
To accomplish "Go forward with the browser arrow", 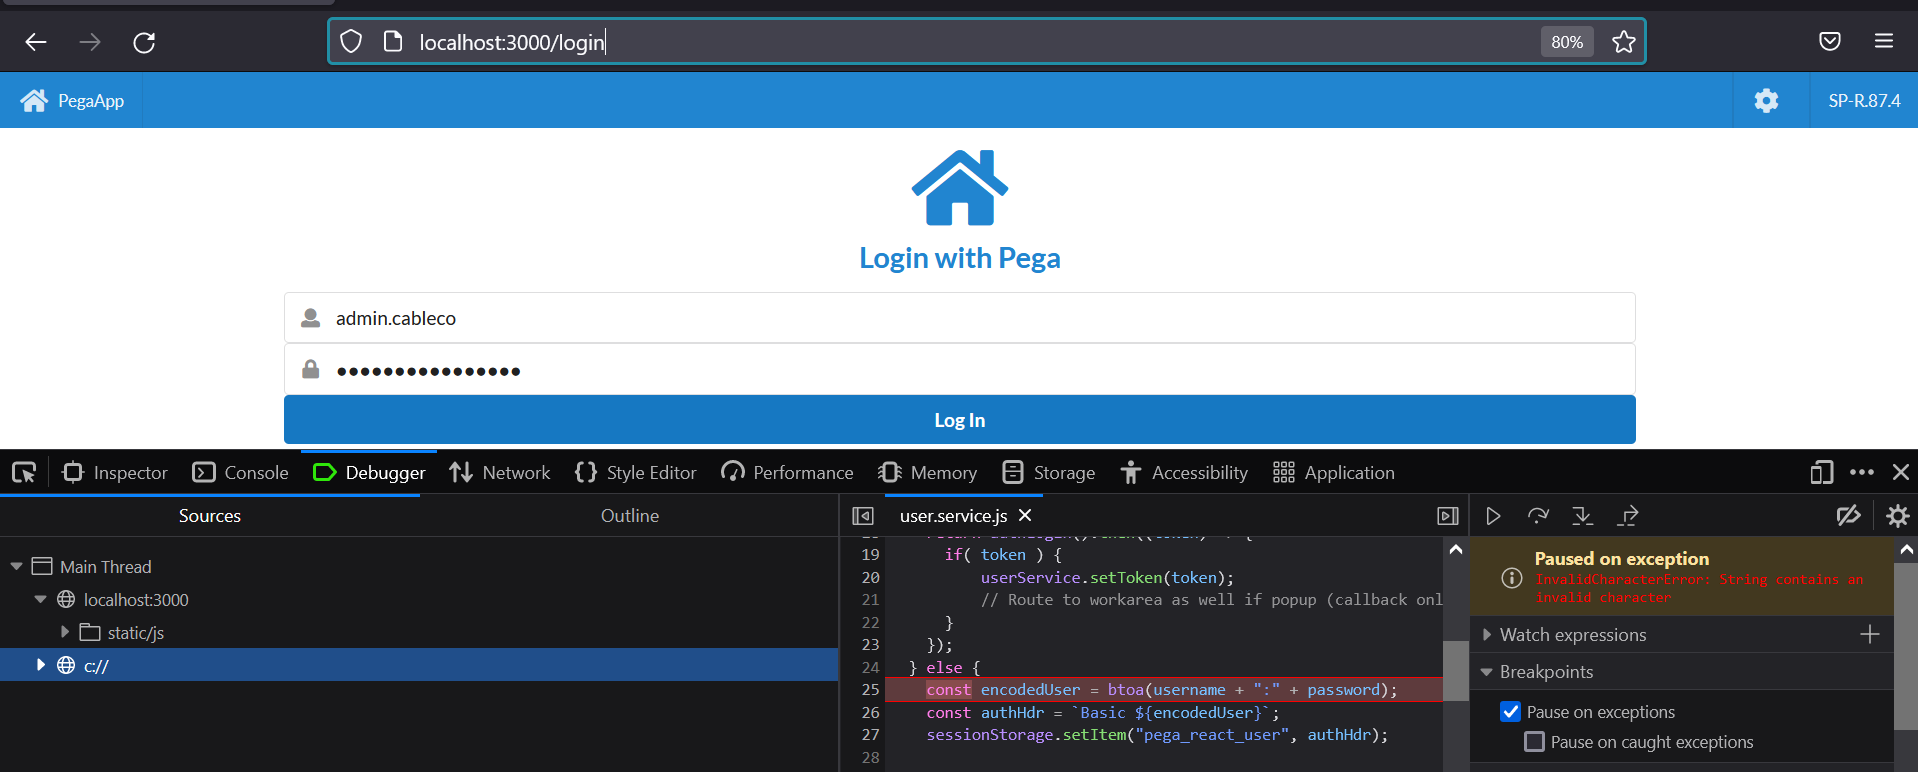I will pyautogui.click(x=90, y=42).
